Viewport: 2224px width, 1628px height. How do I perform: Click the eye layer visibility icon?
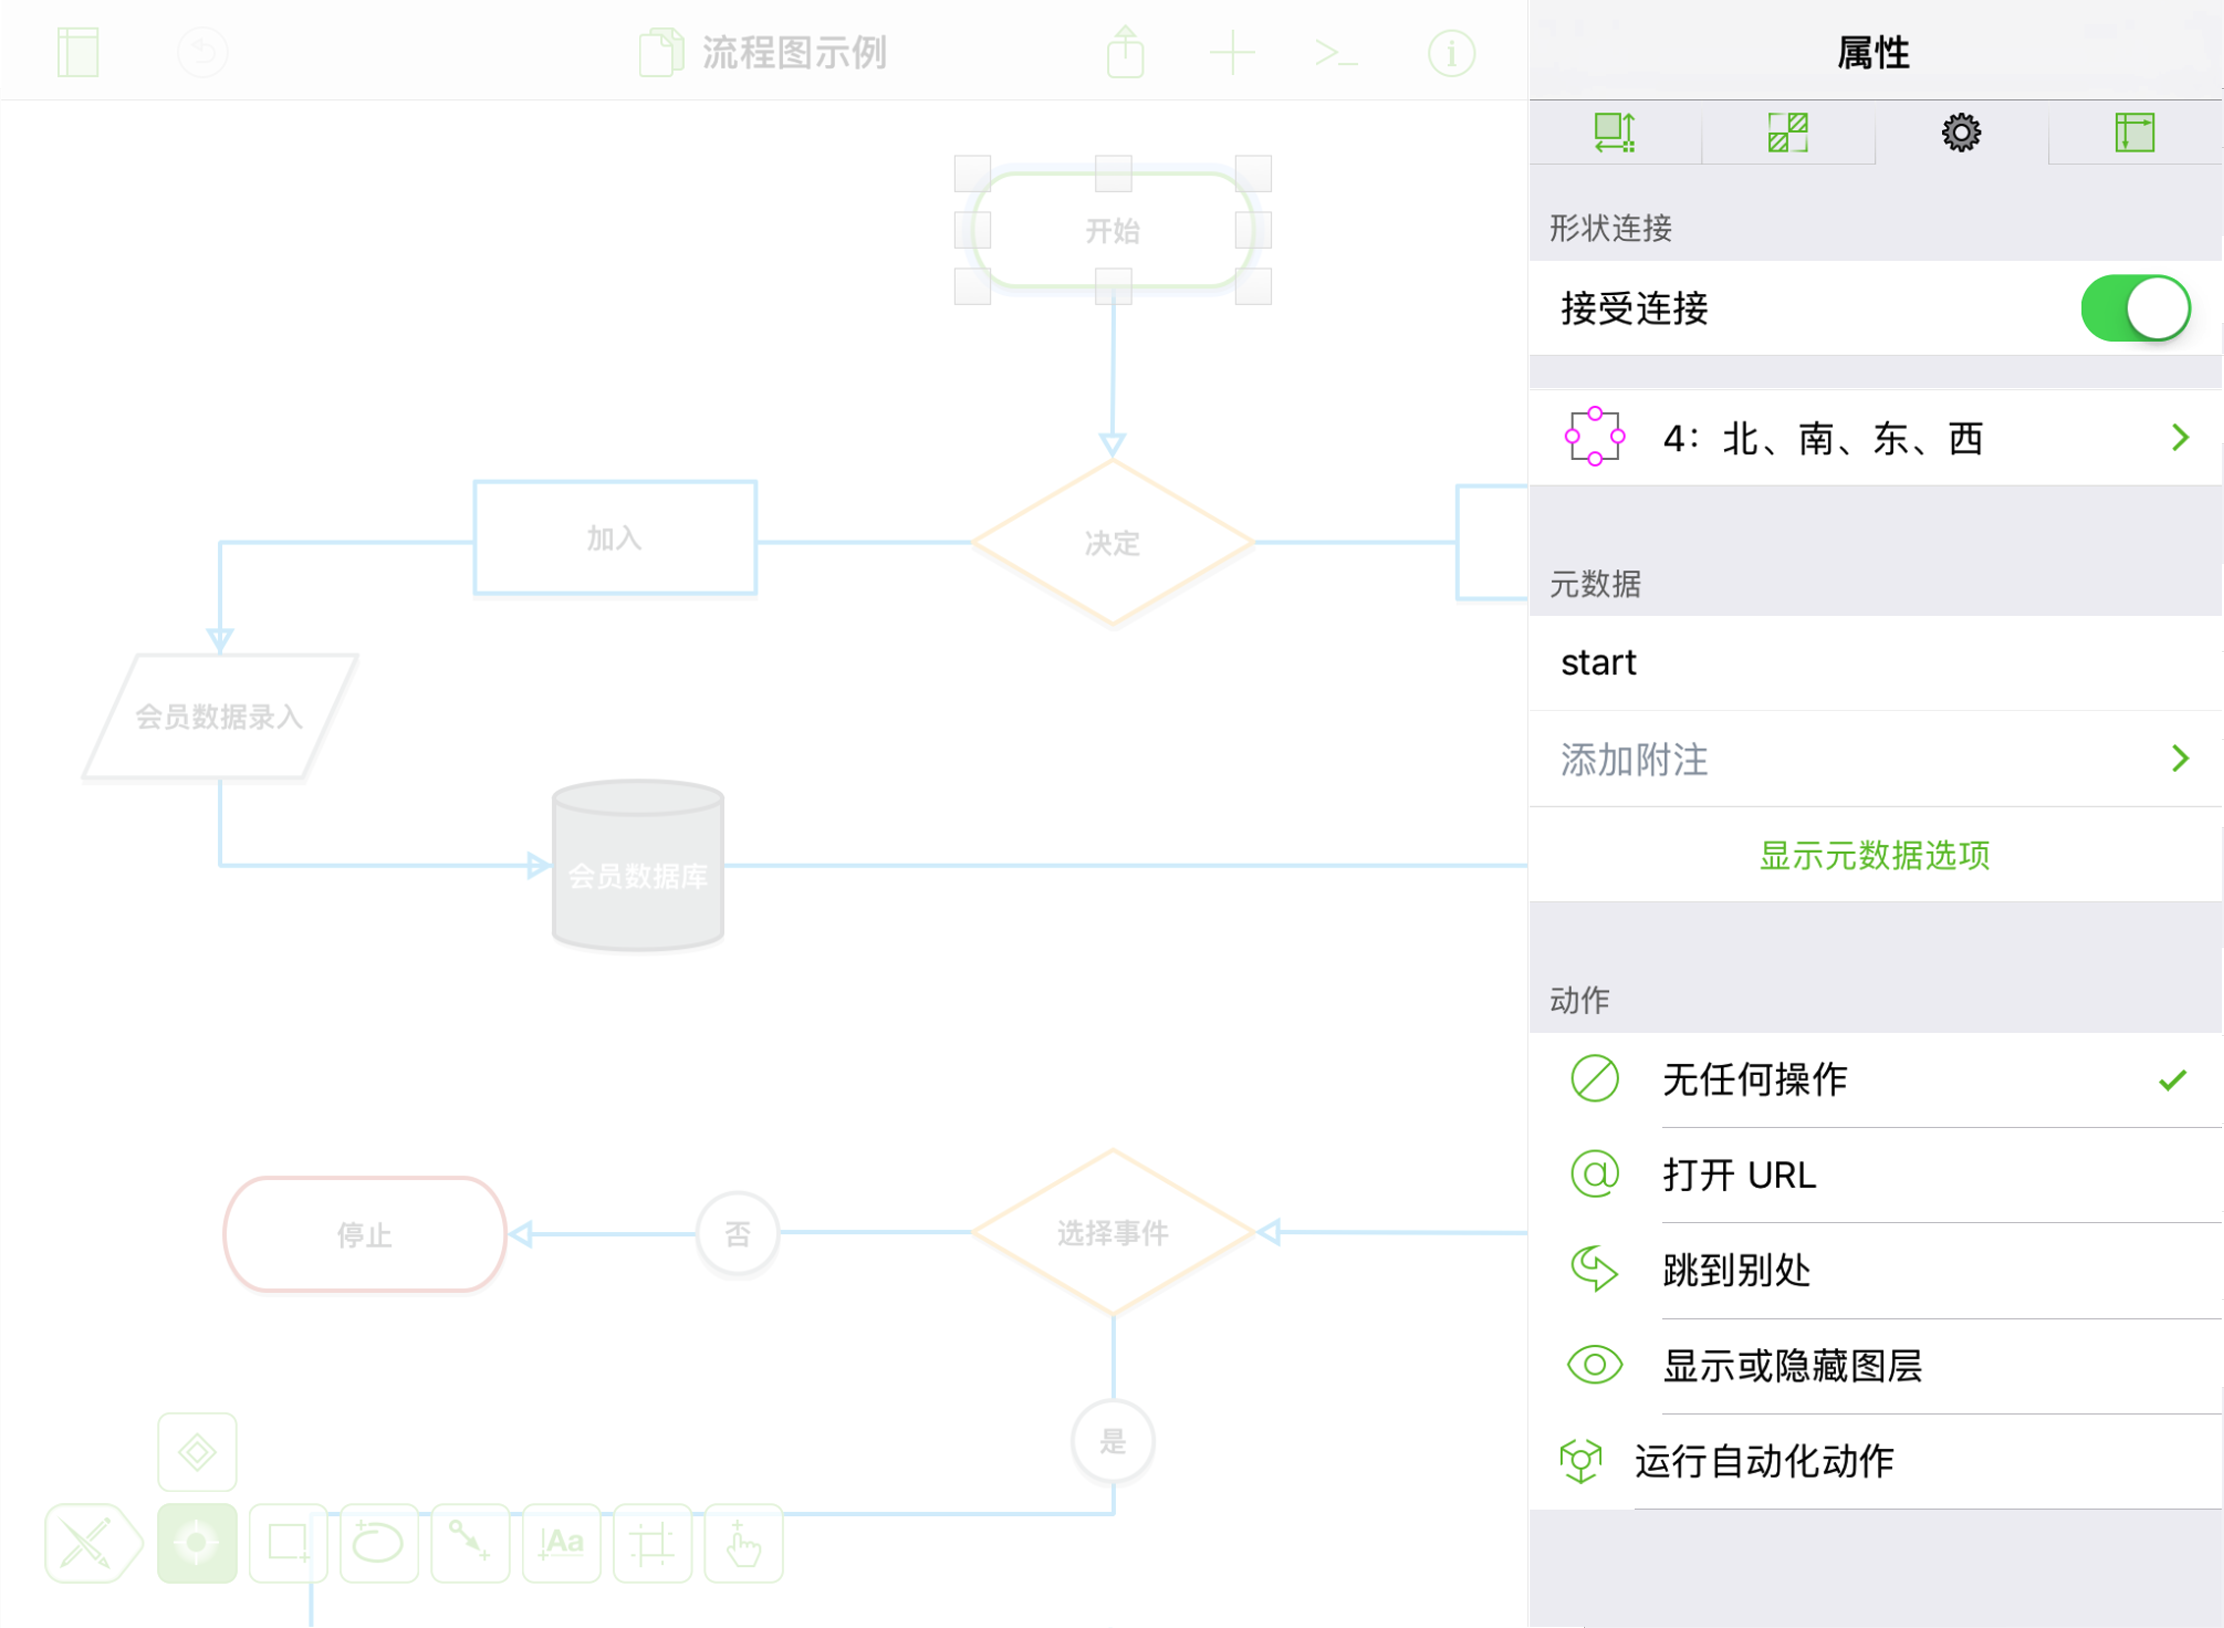coord(1594,1365)
